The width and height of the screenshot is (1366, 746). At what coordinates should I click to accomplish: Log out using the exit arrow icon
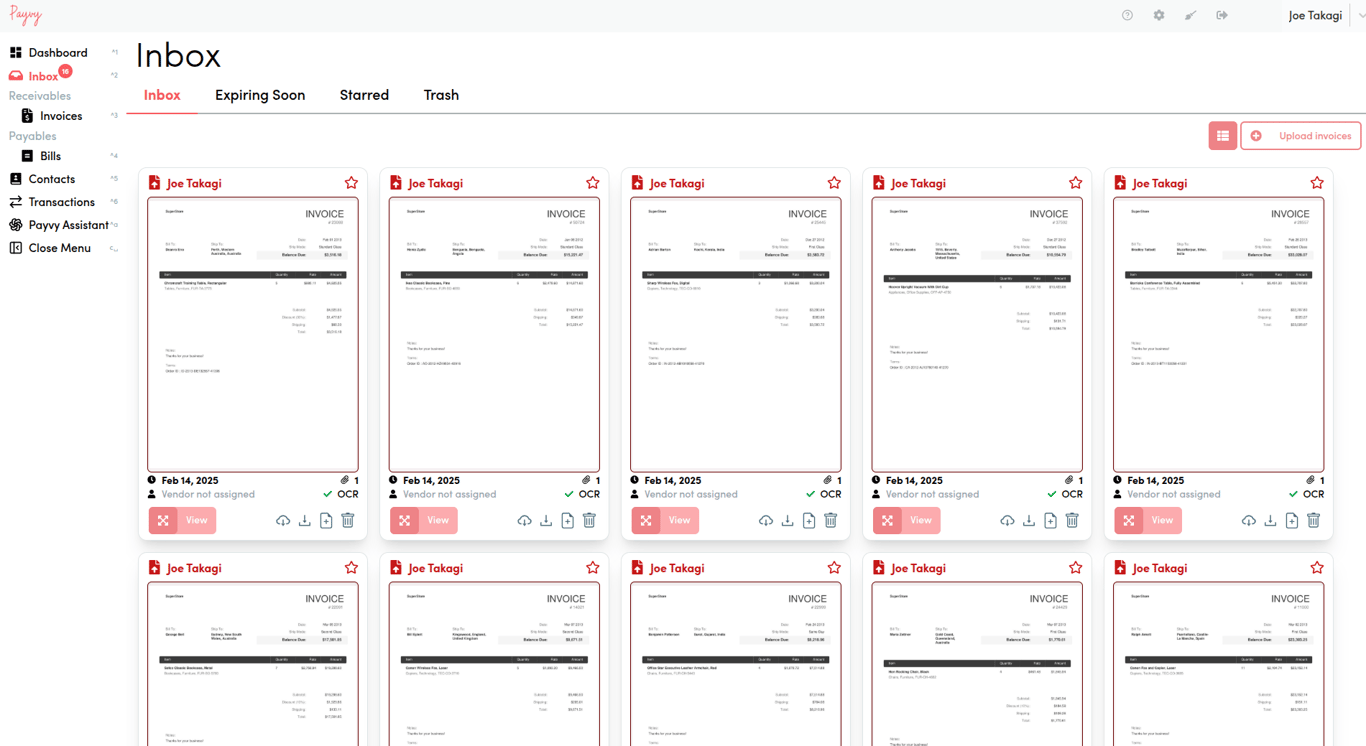[x=1222, y=15]
